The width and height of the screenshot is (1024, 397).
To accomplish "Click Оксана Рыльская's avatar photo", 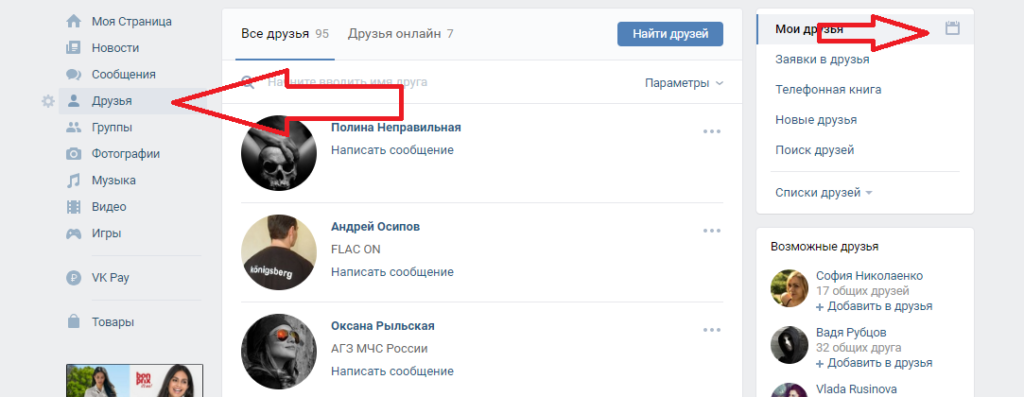I will click(x=279, y=351).
